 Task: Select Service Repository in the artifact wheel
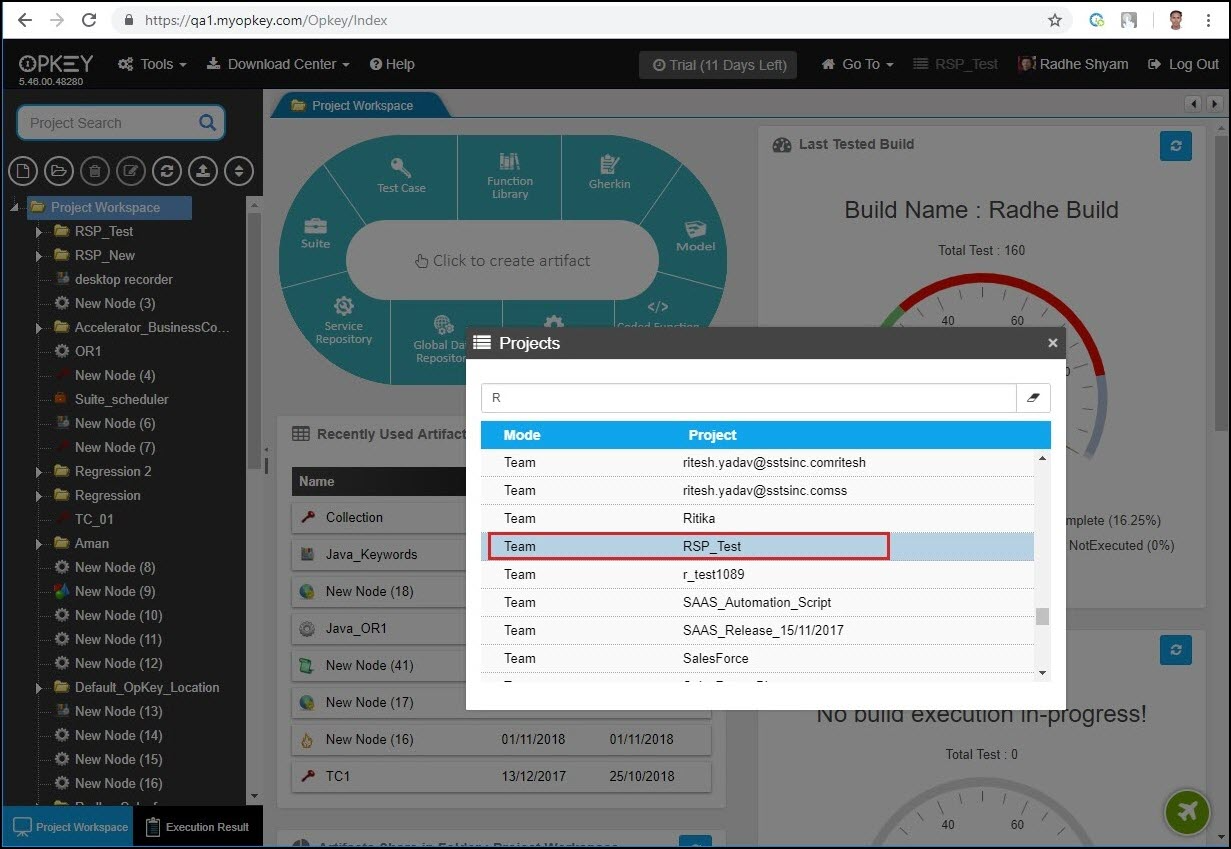pyautogui.click(x=343, y=320)
